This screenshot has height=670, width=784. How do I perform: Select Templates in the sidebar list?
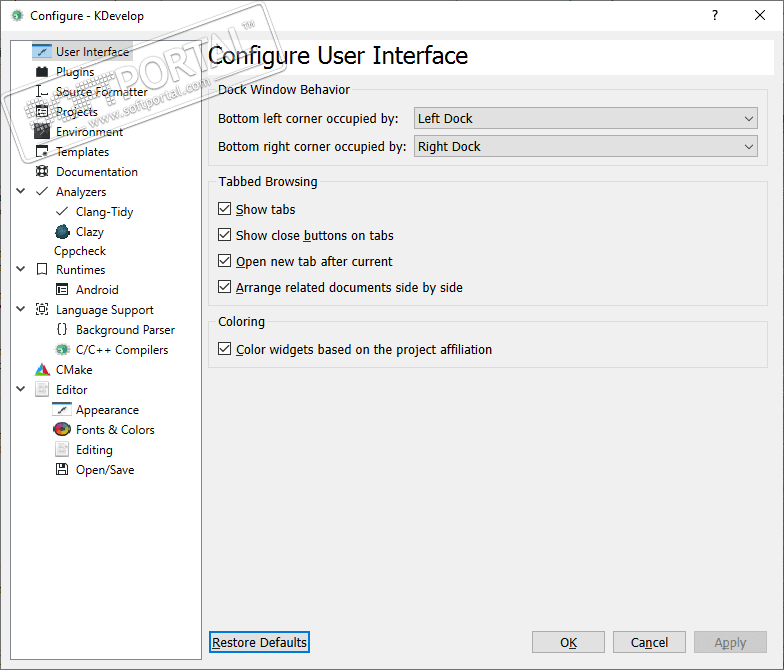(82, 152)
